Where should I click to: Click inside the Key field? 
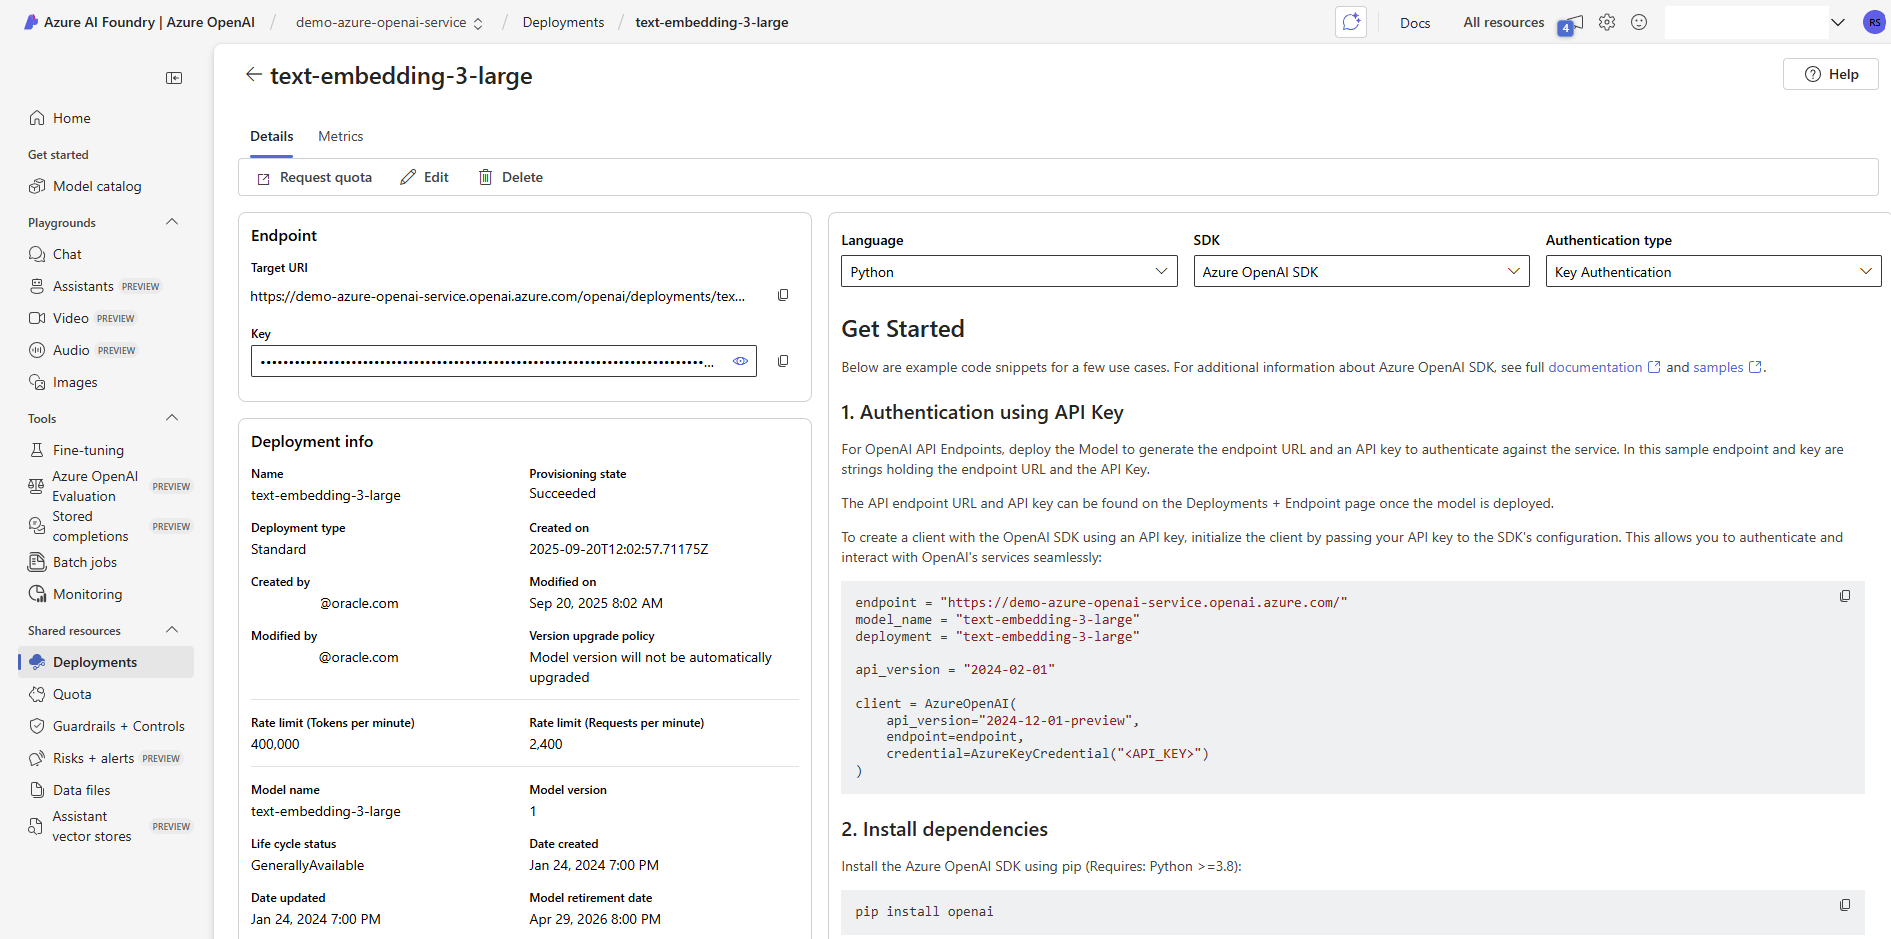click(490, 361)
